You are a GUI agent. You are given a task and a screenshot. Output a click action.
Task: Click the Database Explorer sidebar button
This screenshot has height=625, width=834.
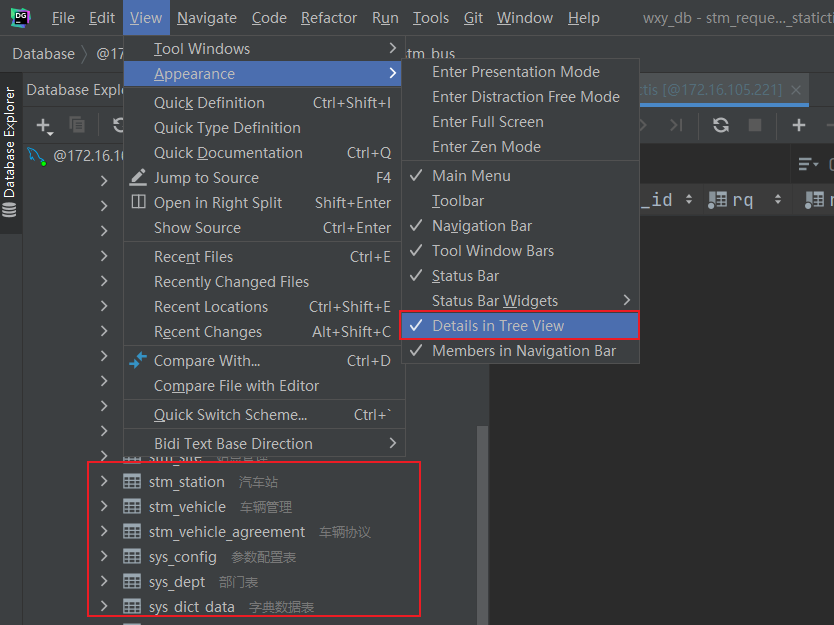click(9, 150)
